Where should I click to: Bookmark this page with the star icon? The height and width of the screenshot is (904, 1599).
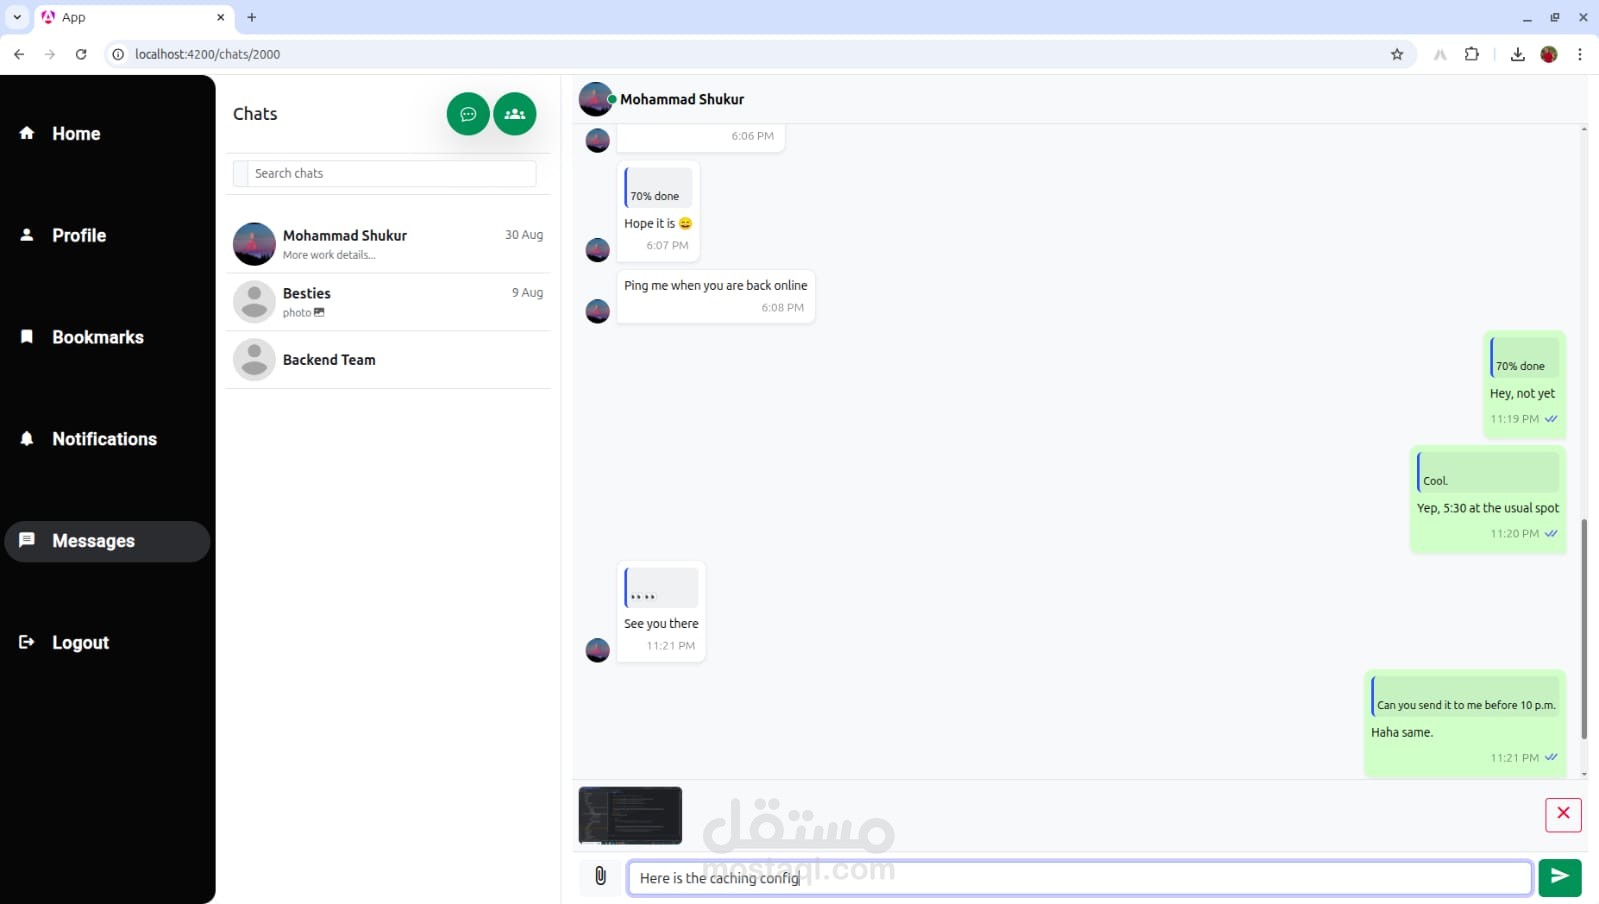click(x=1397, y=54)
